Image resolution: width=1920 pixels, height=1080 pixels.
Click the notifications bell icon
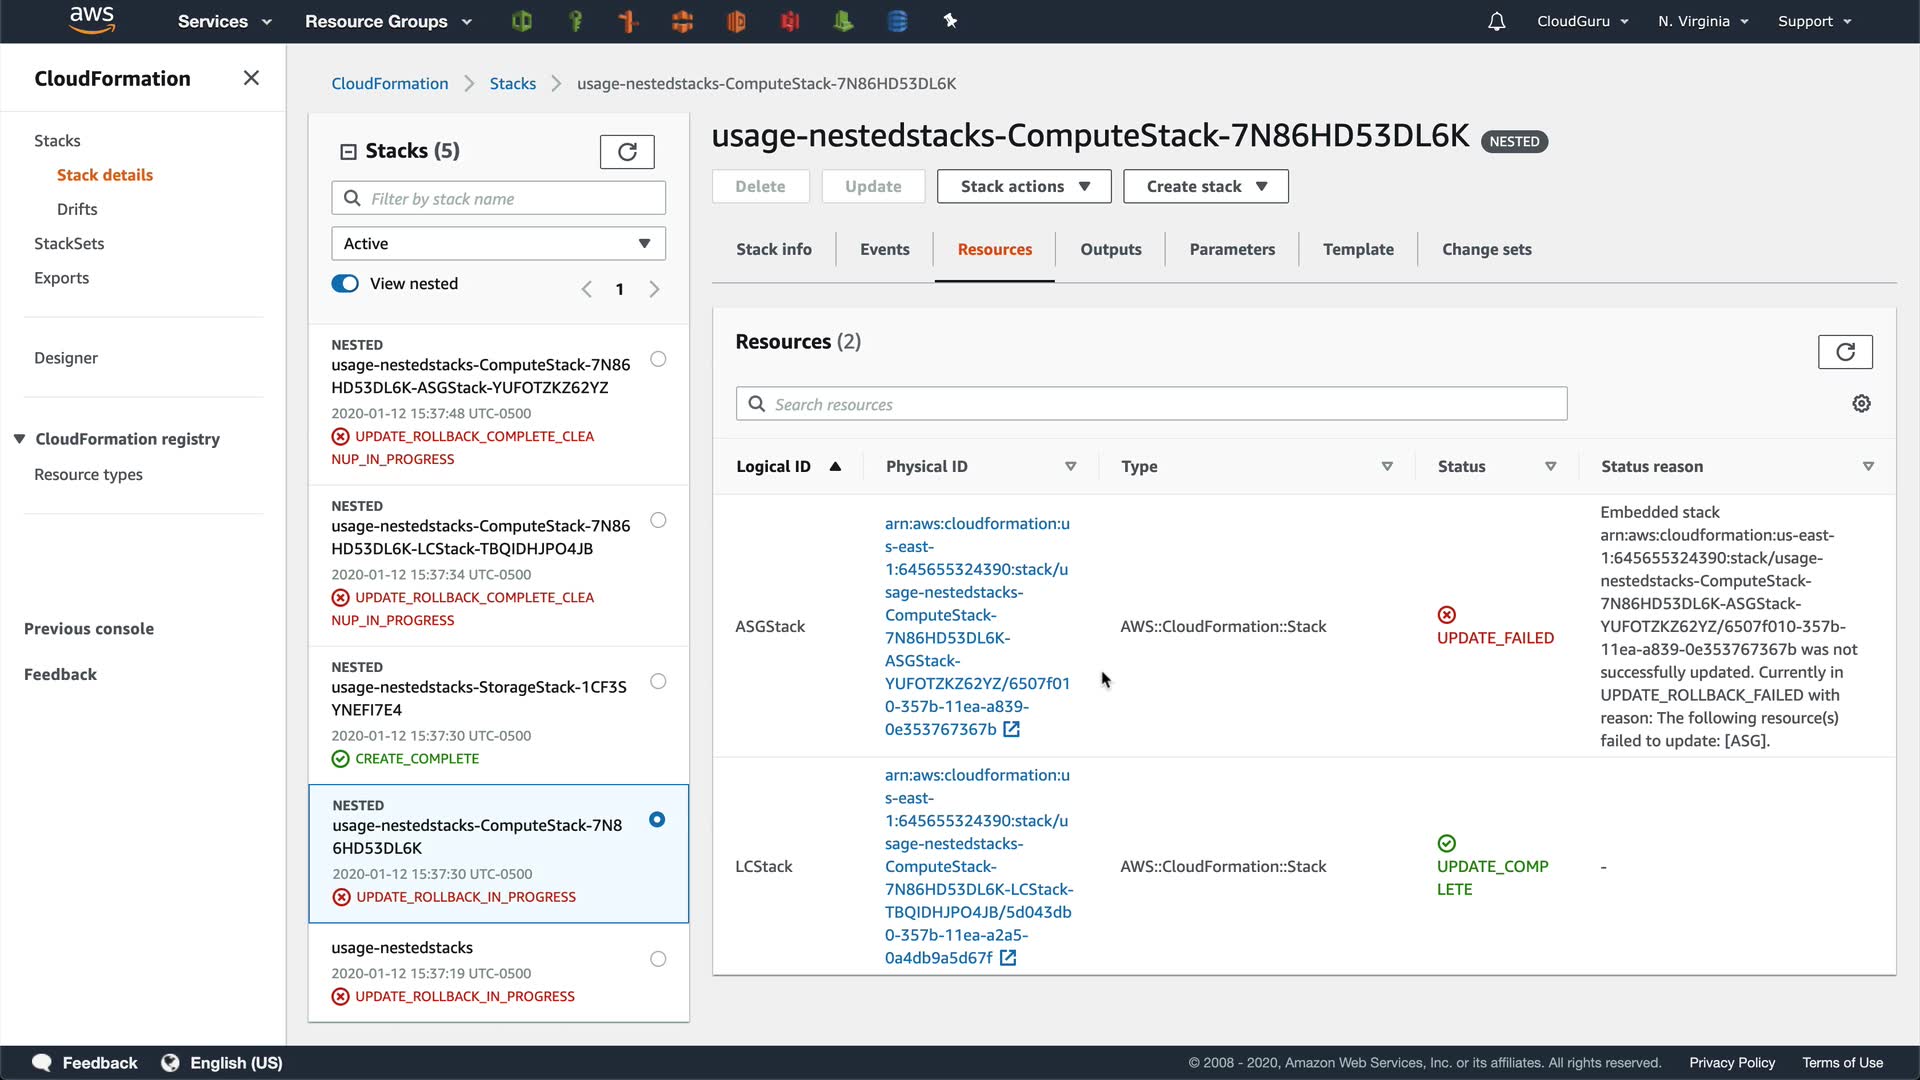click(1496, 22)
